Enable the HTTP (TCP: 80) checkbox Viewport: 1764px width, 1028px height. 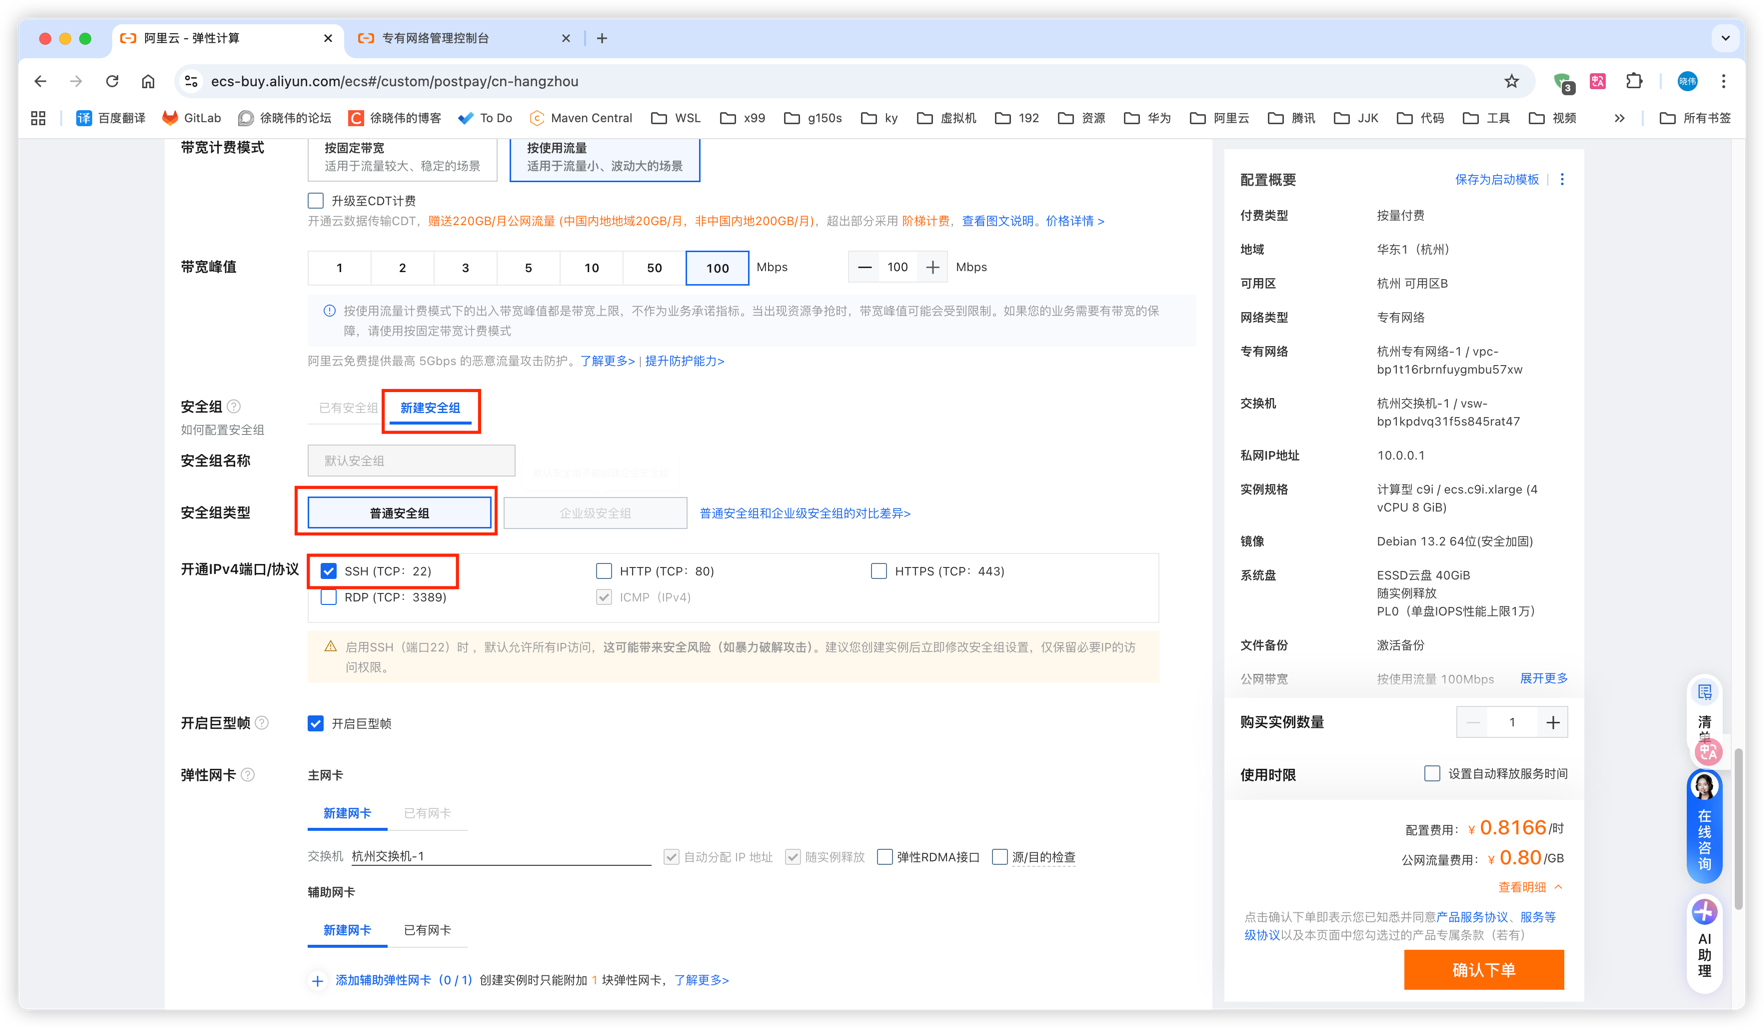point(604,571)
